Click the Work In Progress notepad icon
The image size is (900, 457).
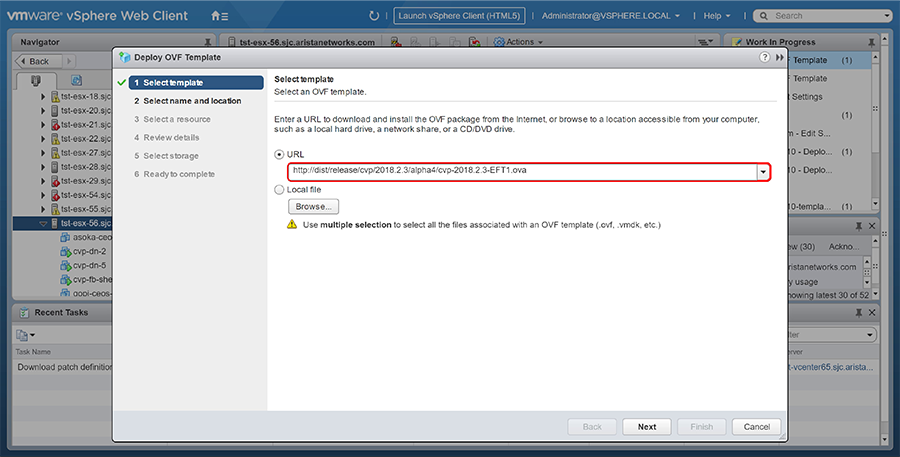736,42
